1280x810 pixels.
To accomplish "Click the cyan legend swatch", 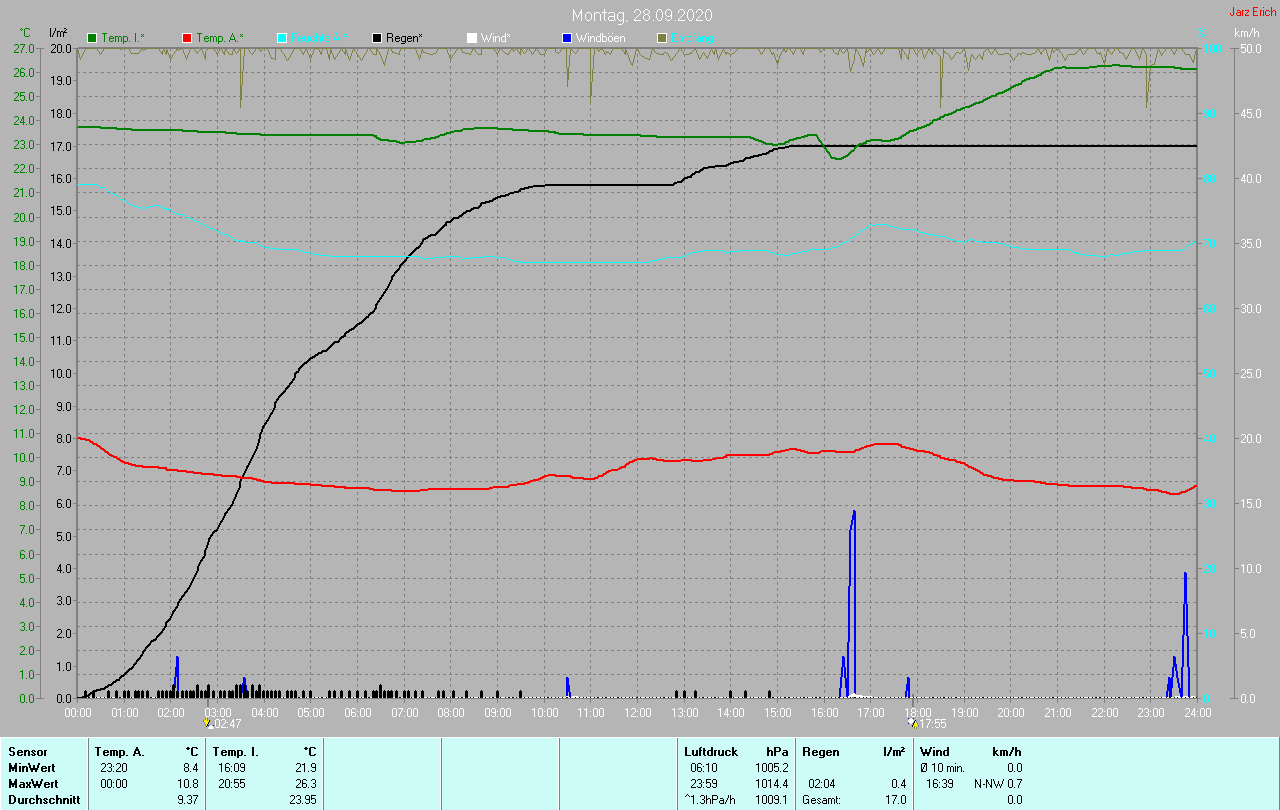I will [282, 38].
